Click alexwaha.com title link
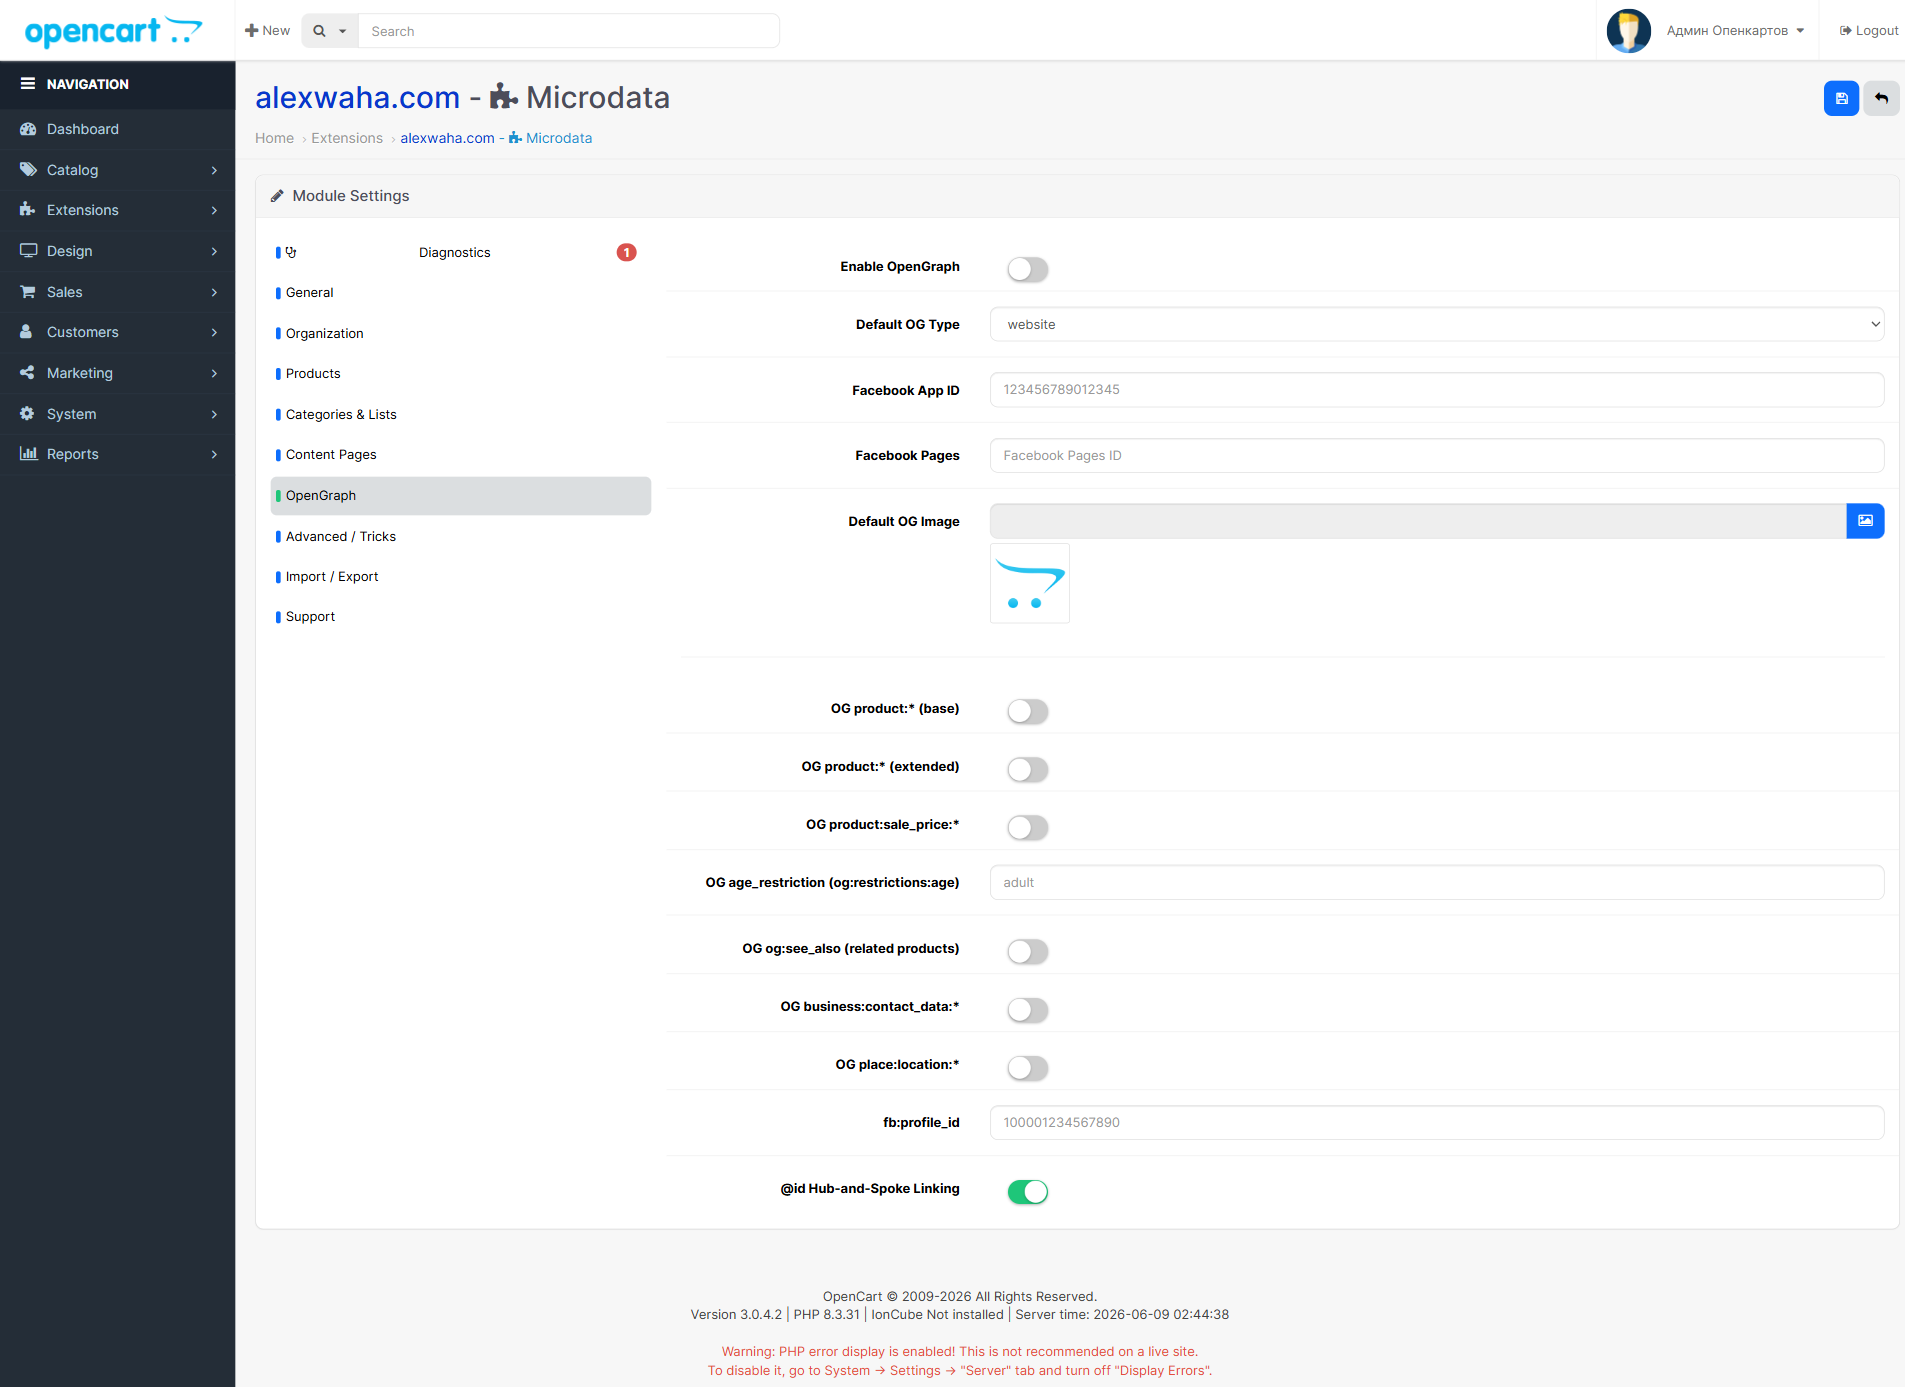1905x1387 pixels. pyautogui.click(x=357, y=97)
